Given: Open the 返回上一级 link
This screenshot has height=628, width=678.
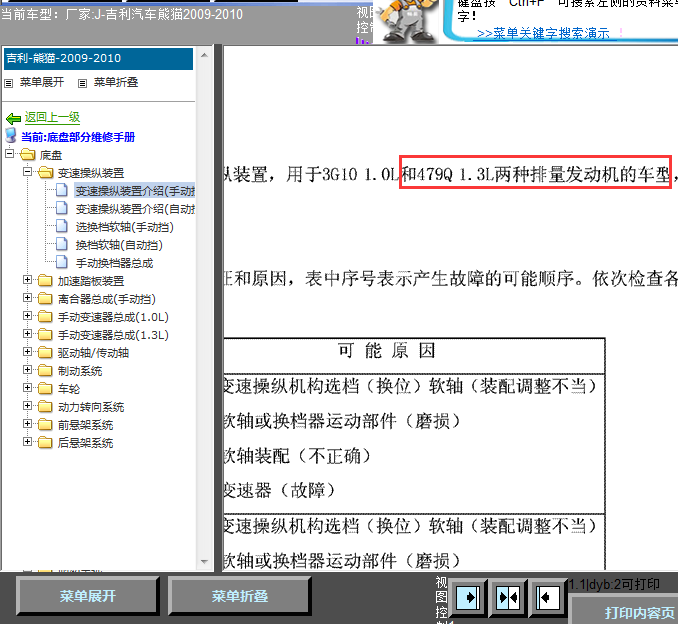Looking at the screenshot, I should pos(52,117).
